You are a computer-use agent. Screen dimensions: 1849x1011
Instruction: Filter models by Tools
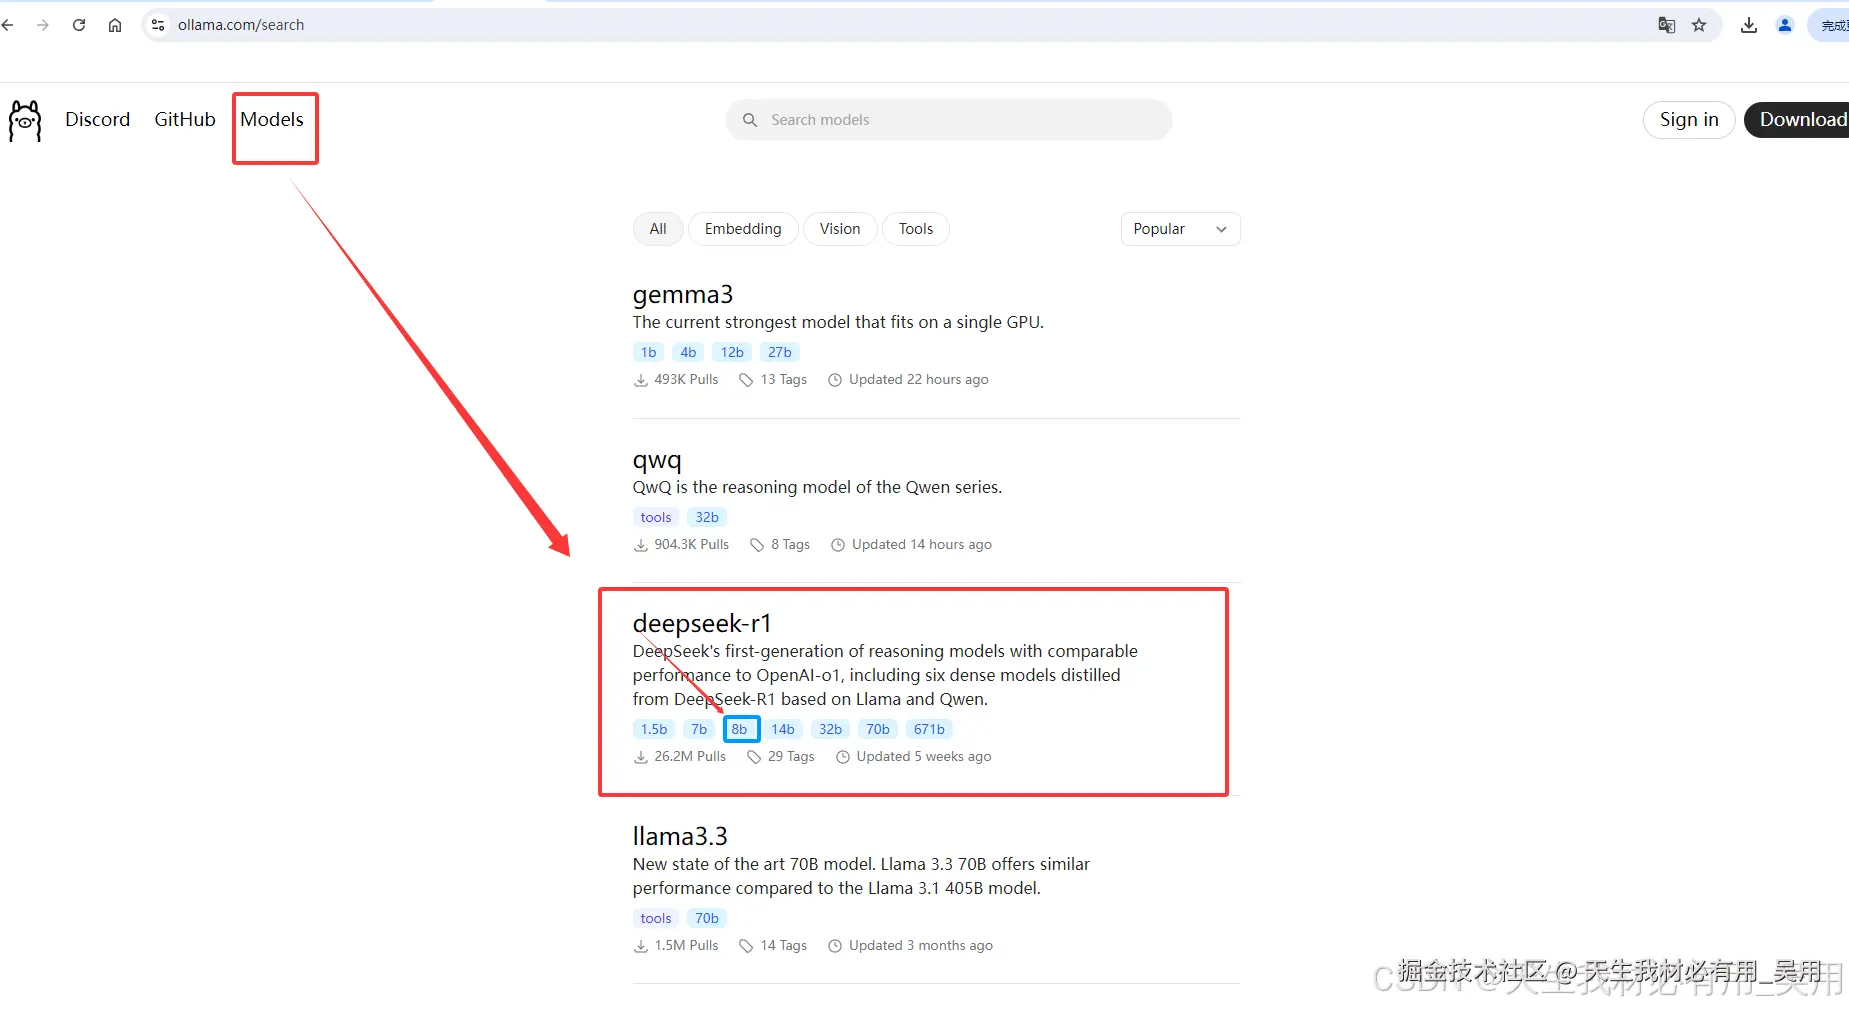(916, 229)
